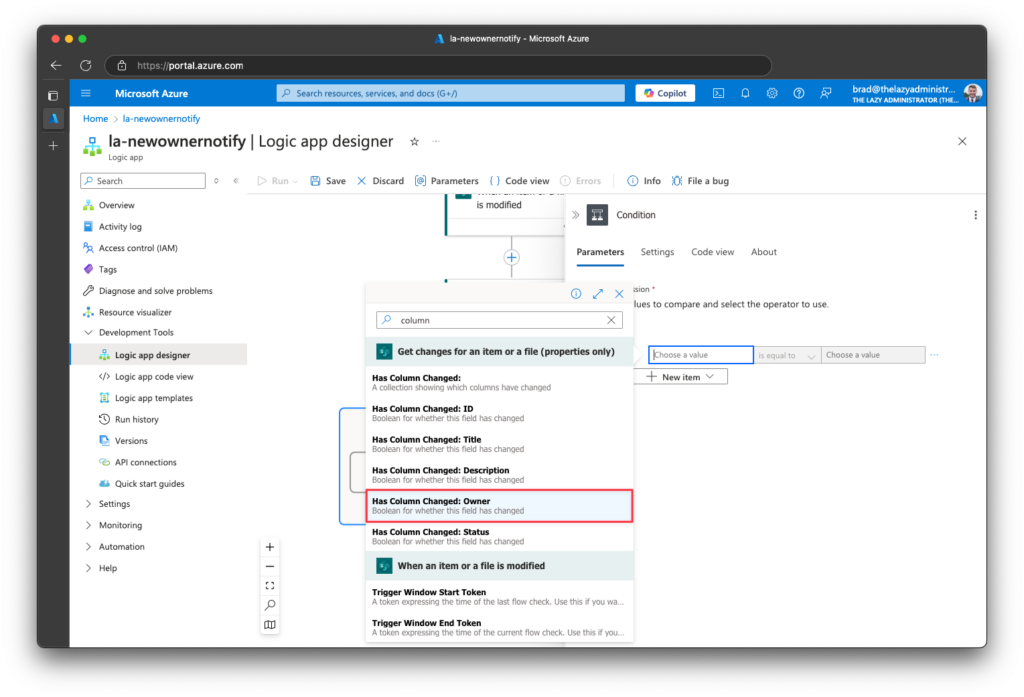1024x697 pixels.
Task: Close the Logic app designer blade
Action: [x=962, y=141]
